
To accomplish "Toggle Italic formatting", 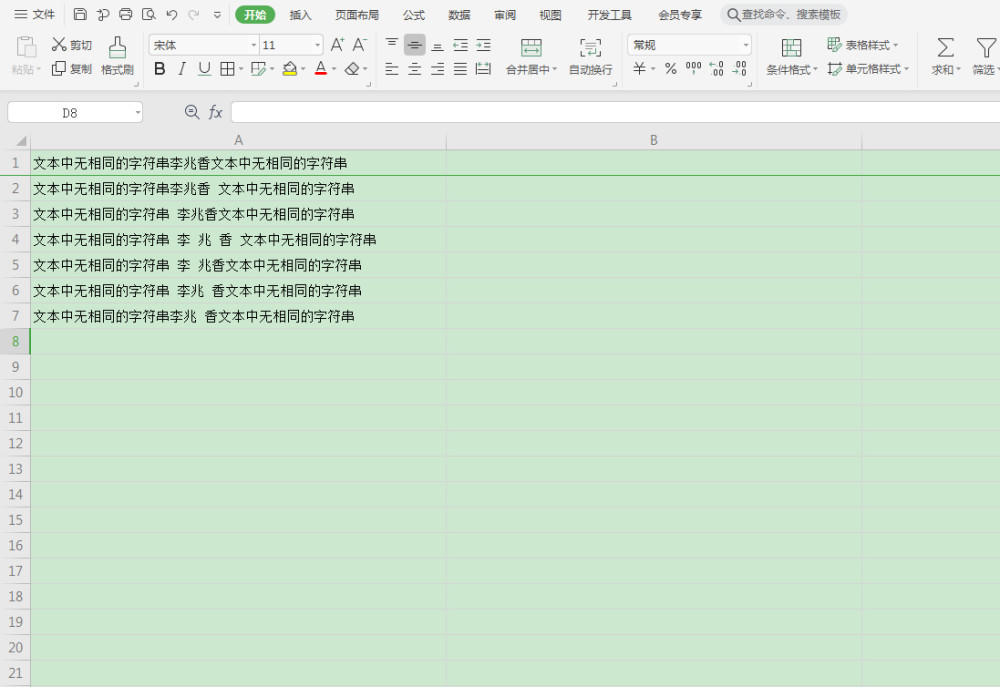I will (182, 68).
